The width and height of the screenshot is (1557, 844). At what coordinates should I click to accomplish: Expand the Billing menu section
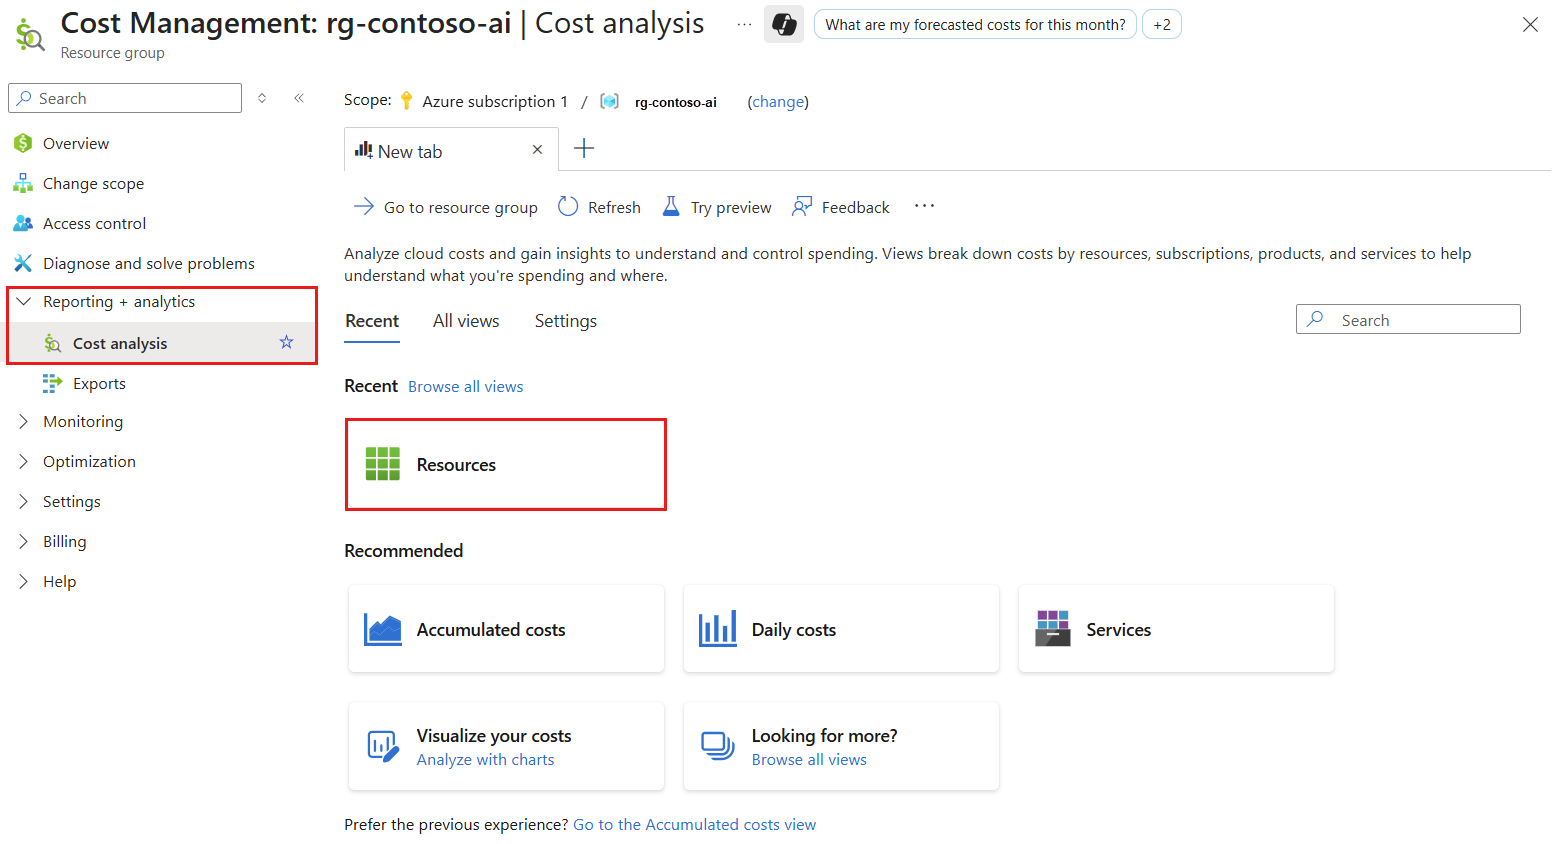pyautogui.click(x=24, y=542)
